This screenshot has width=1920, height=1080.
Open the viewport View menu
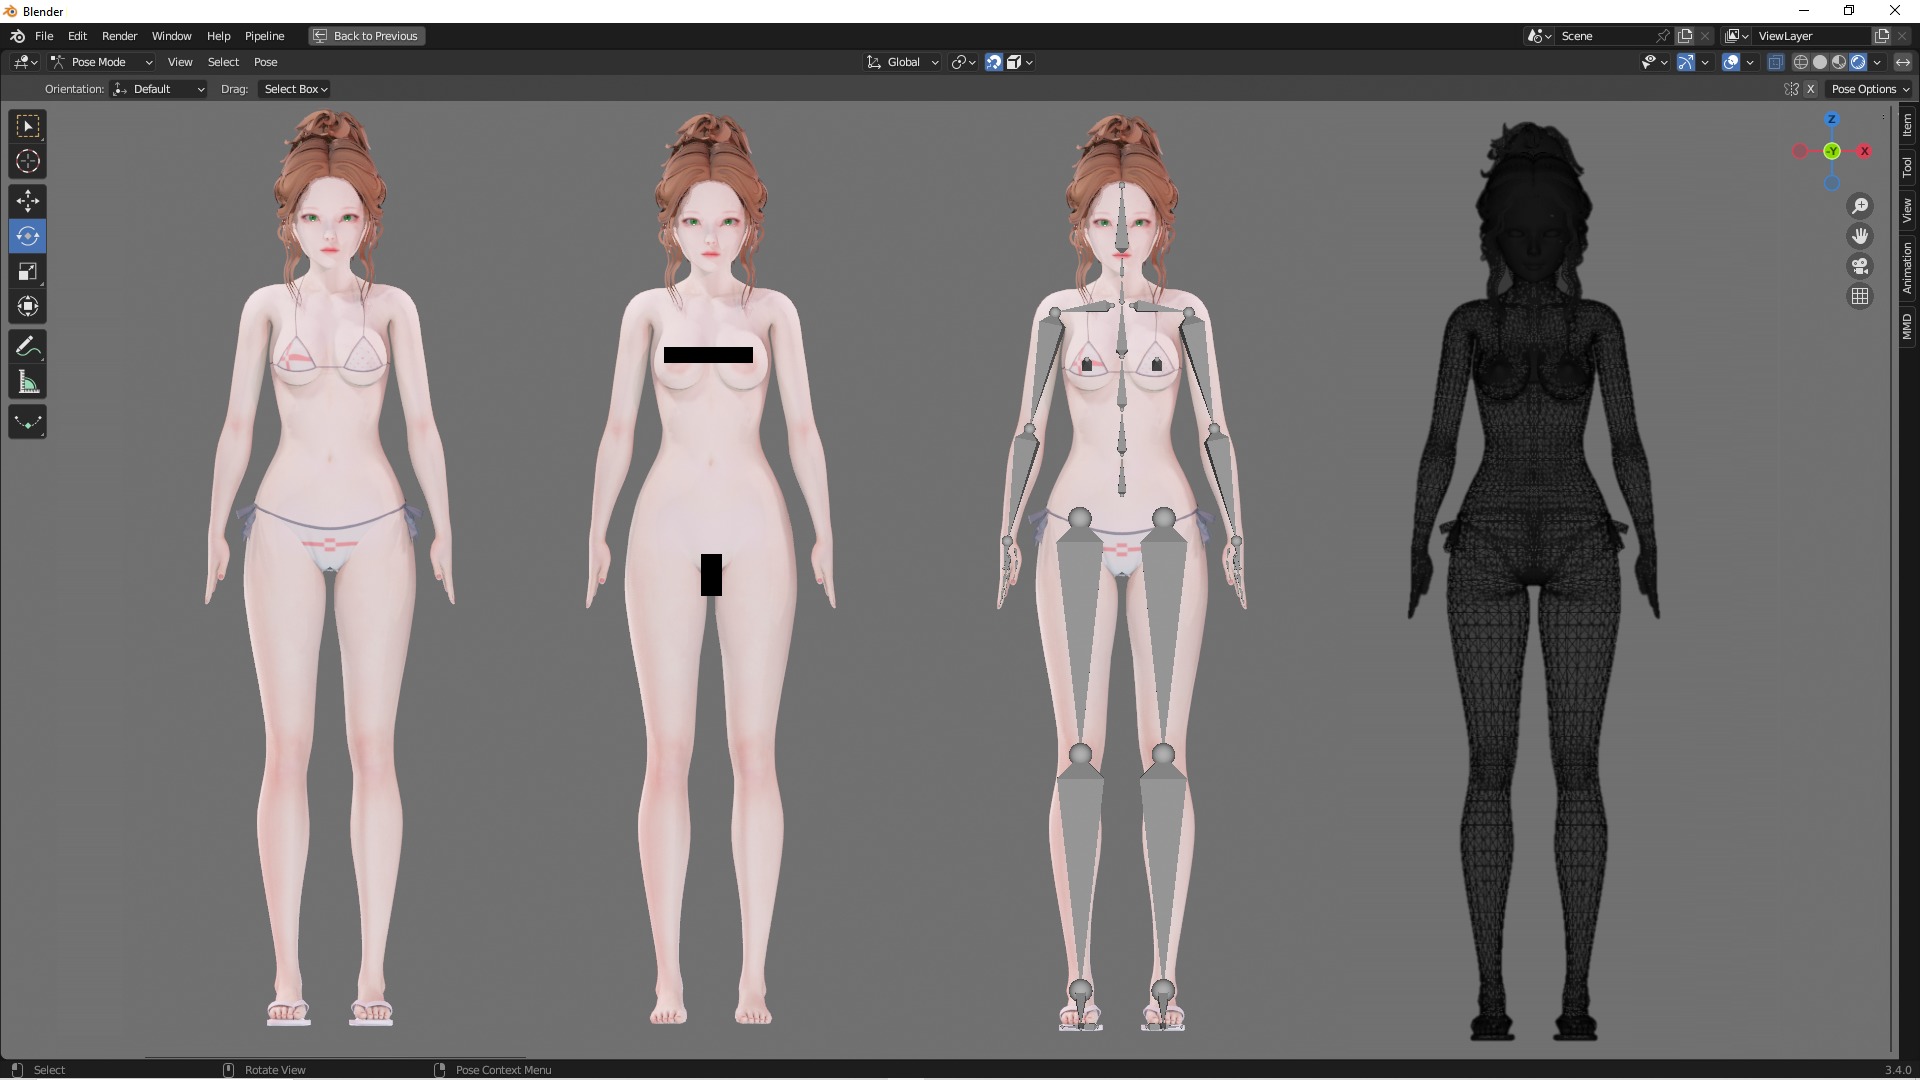(x=180, y=62)
